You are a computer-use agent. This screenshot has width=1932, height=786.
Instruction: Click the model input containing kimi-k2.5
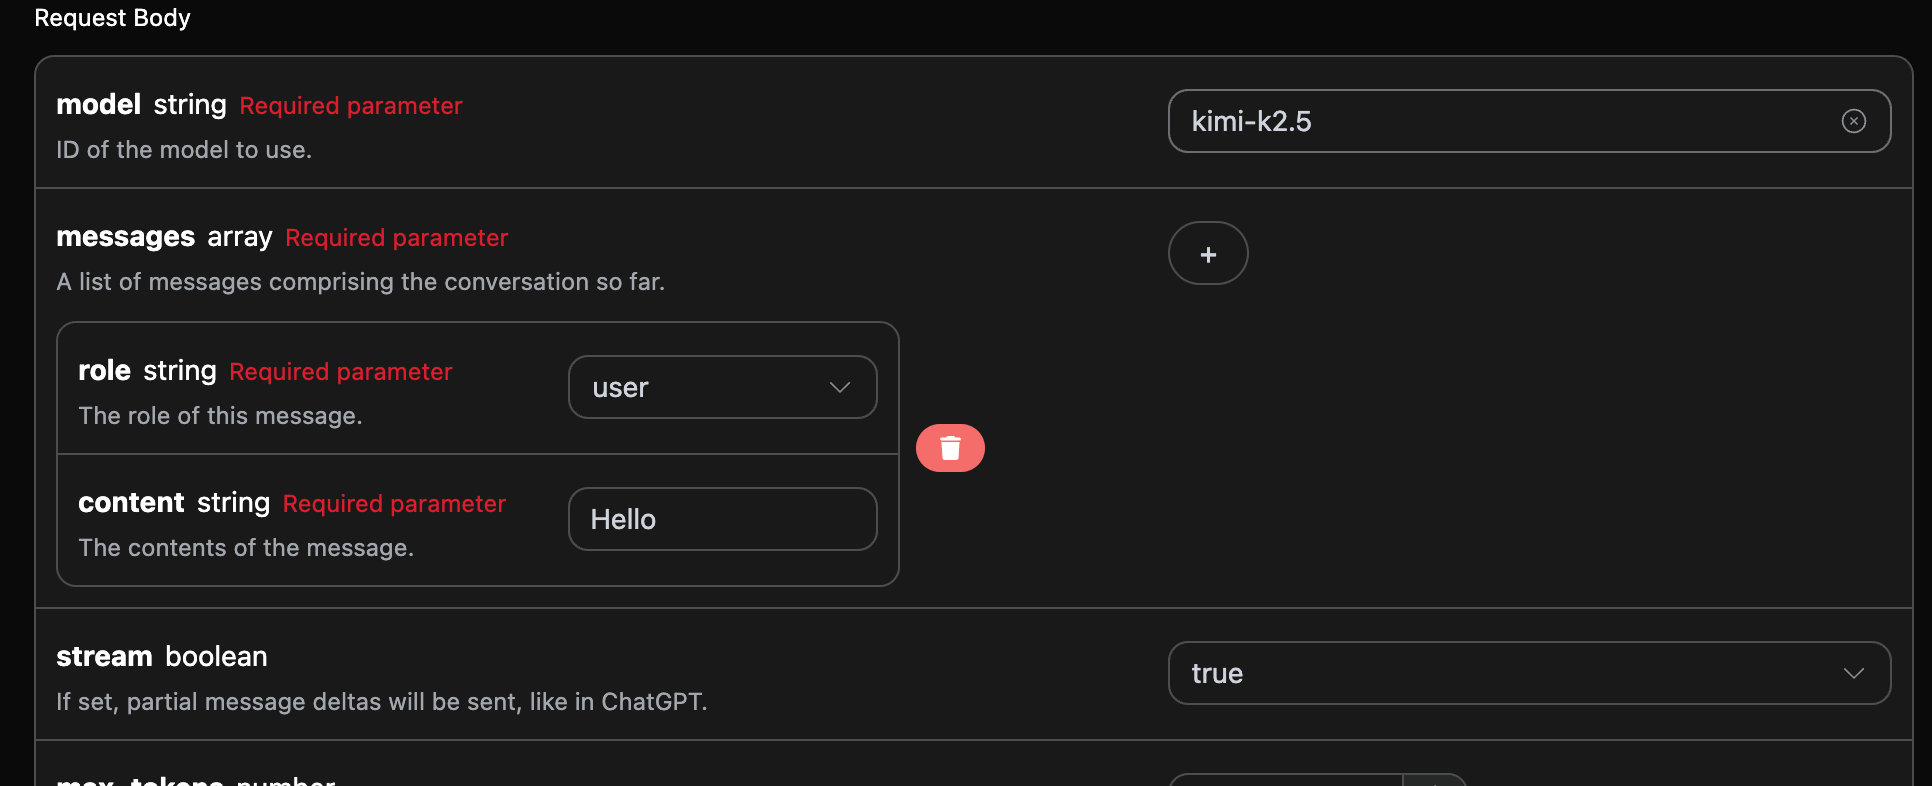(x=1500, y=121)
